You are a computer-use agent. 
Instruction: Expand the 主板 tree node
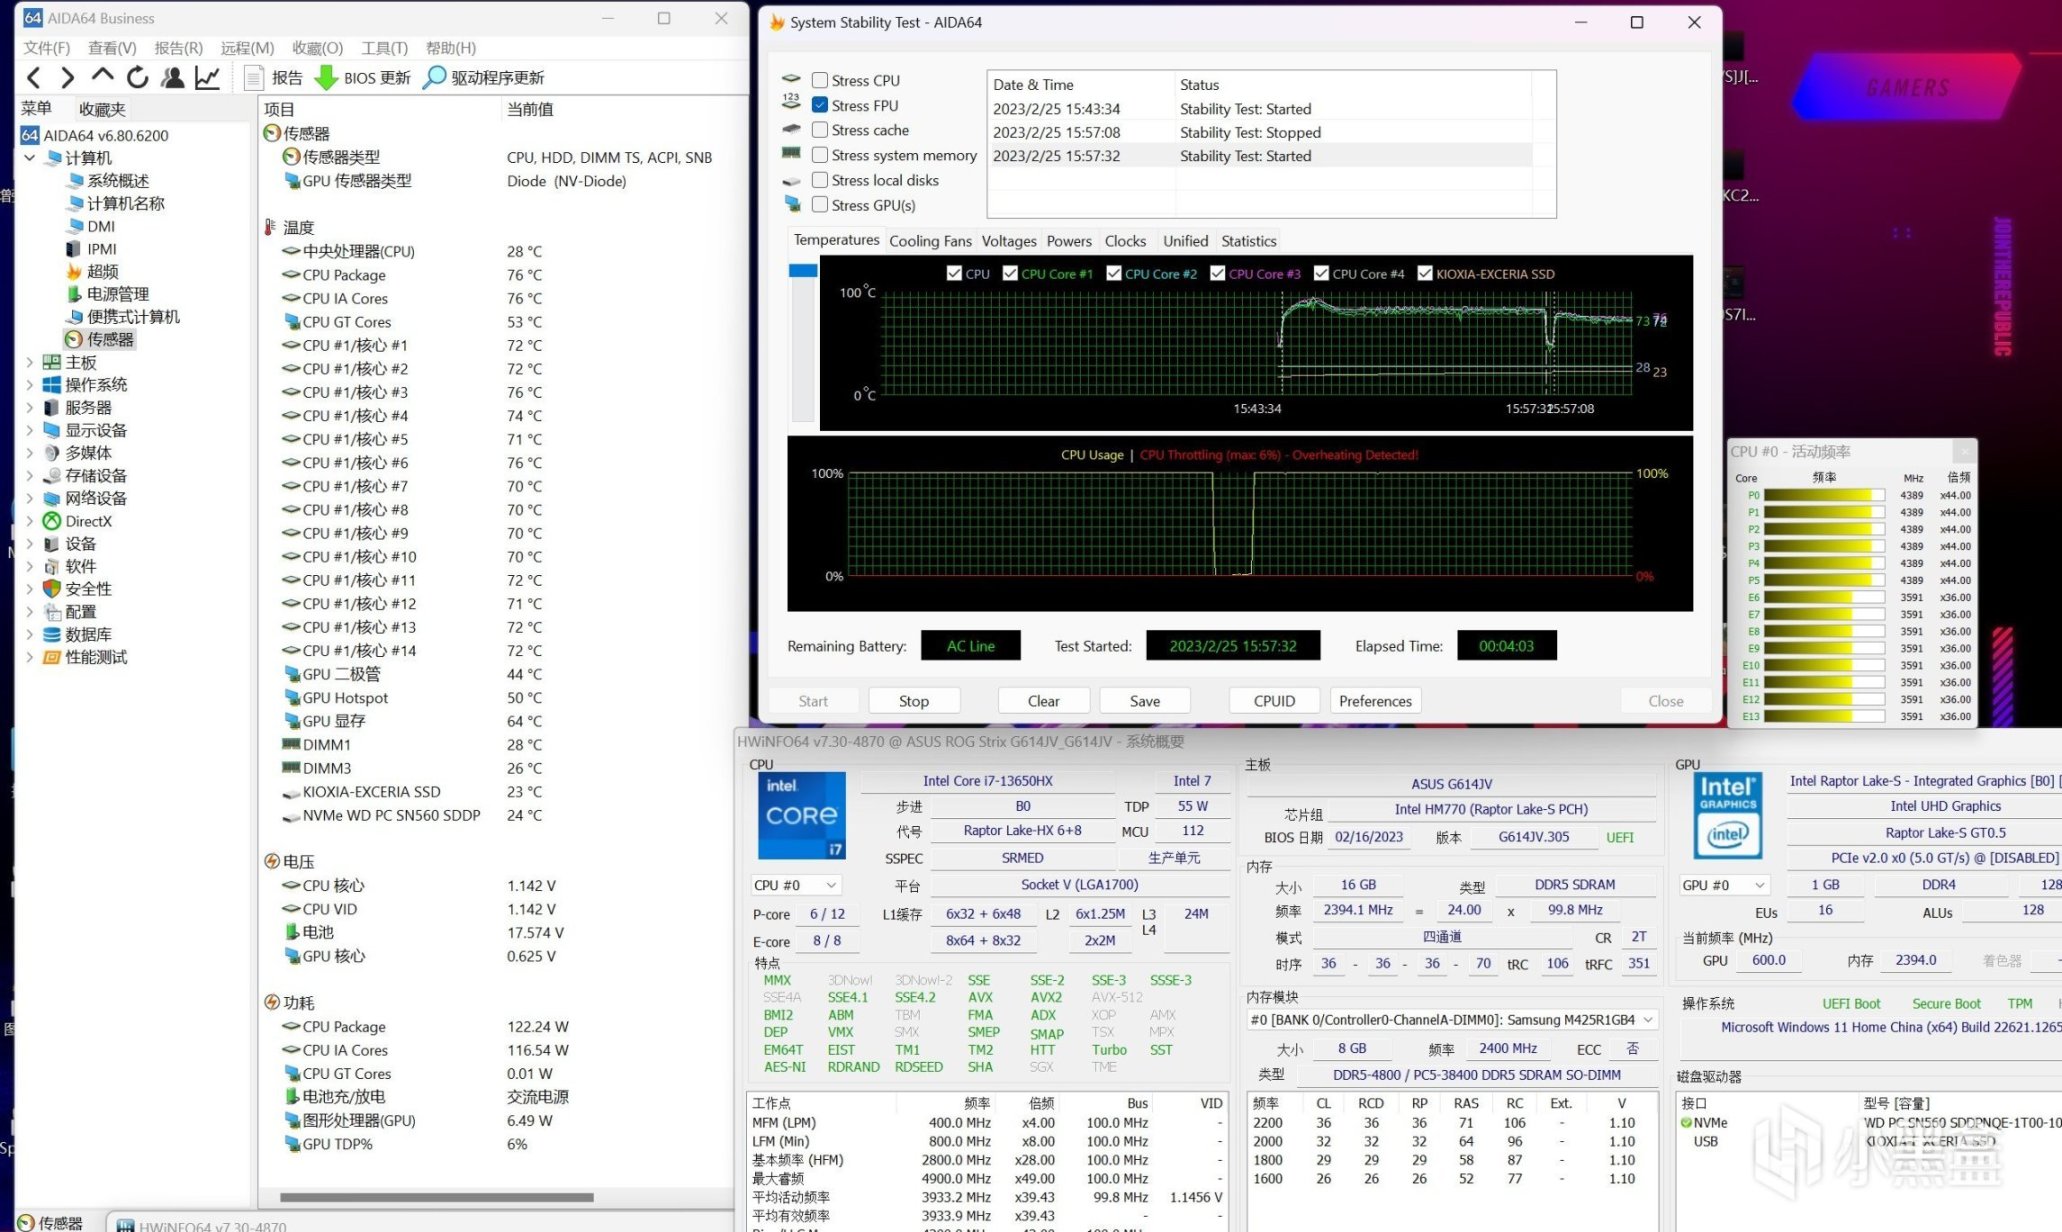coord(29,362)
